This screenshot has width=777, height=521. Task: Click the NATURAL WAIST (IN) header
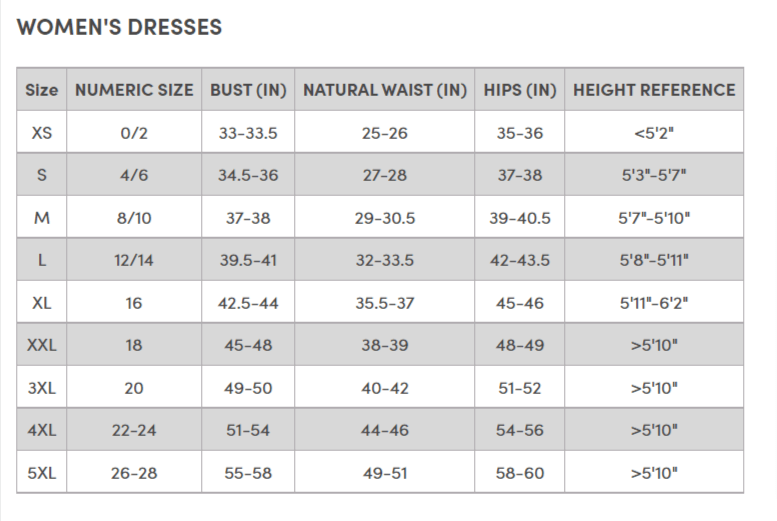coord(385,90)
